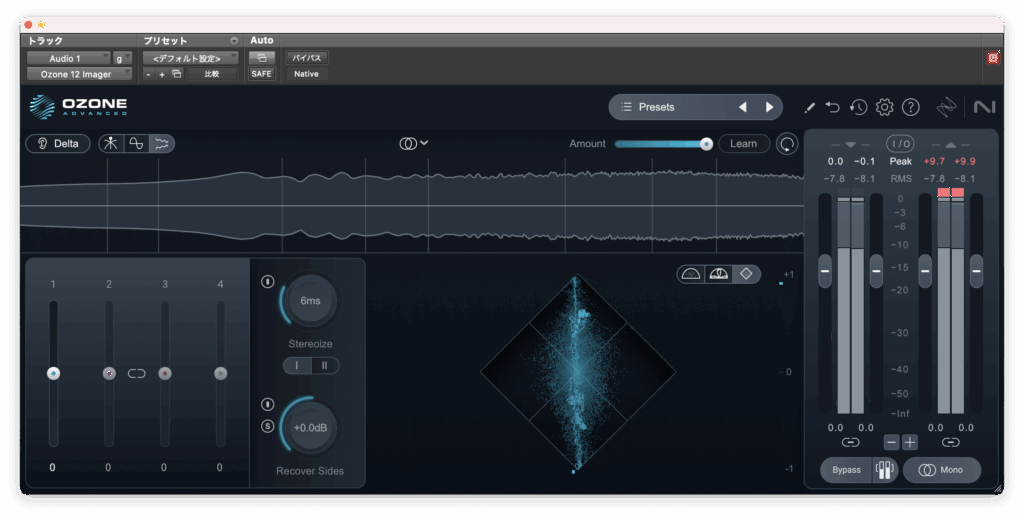1024x518 pixels.
Task: Click the pencil edit icon
Action: coord(809,107)
